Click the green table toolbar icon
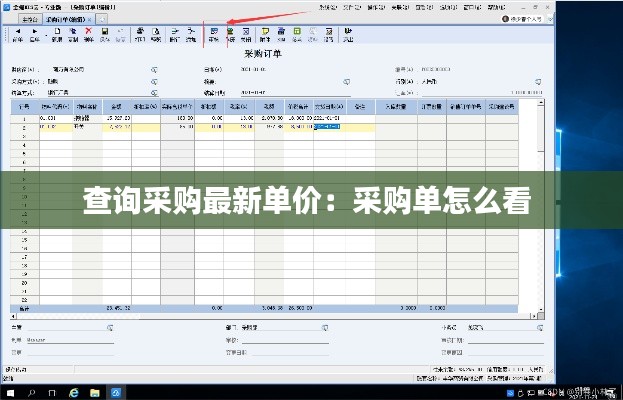623x400 pixels. [297, 35]
